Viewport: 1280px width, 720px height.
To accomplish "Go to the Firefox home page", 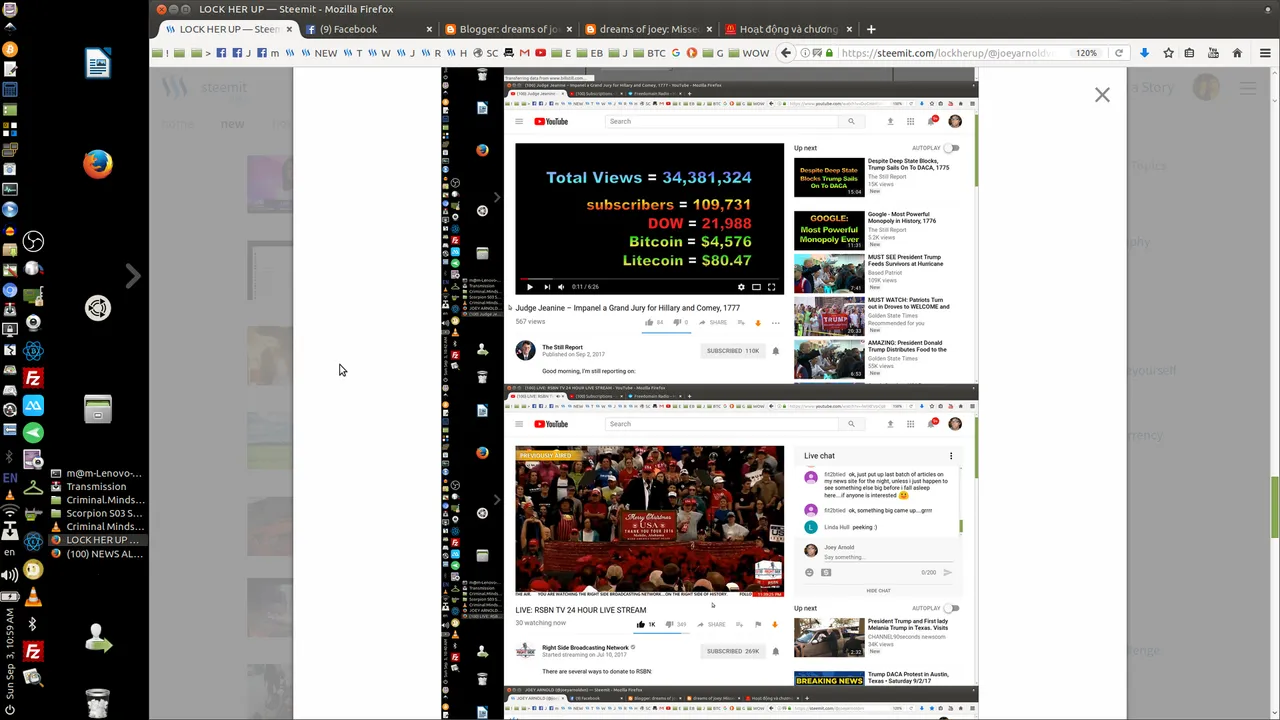I will tap(1237, 53).
